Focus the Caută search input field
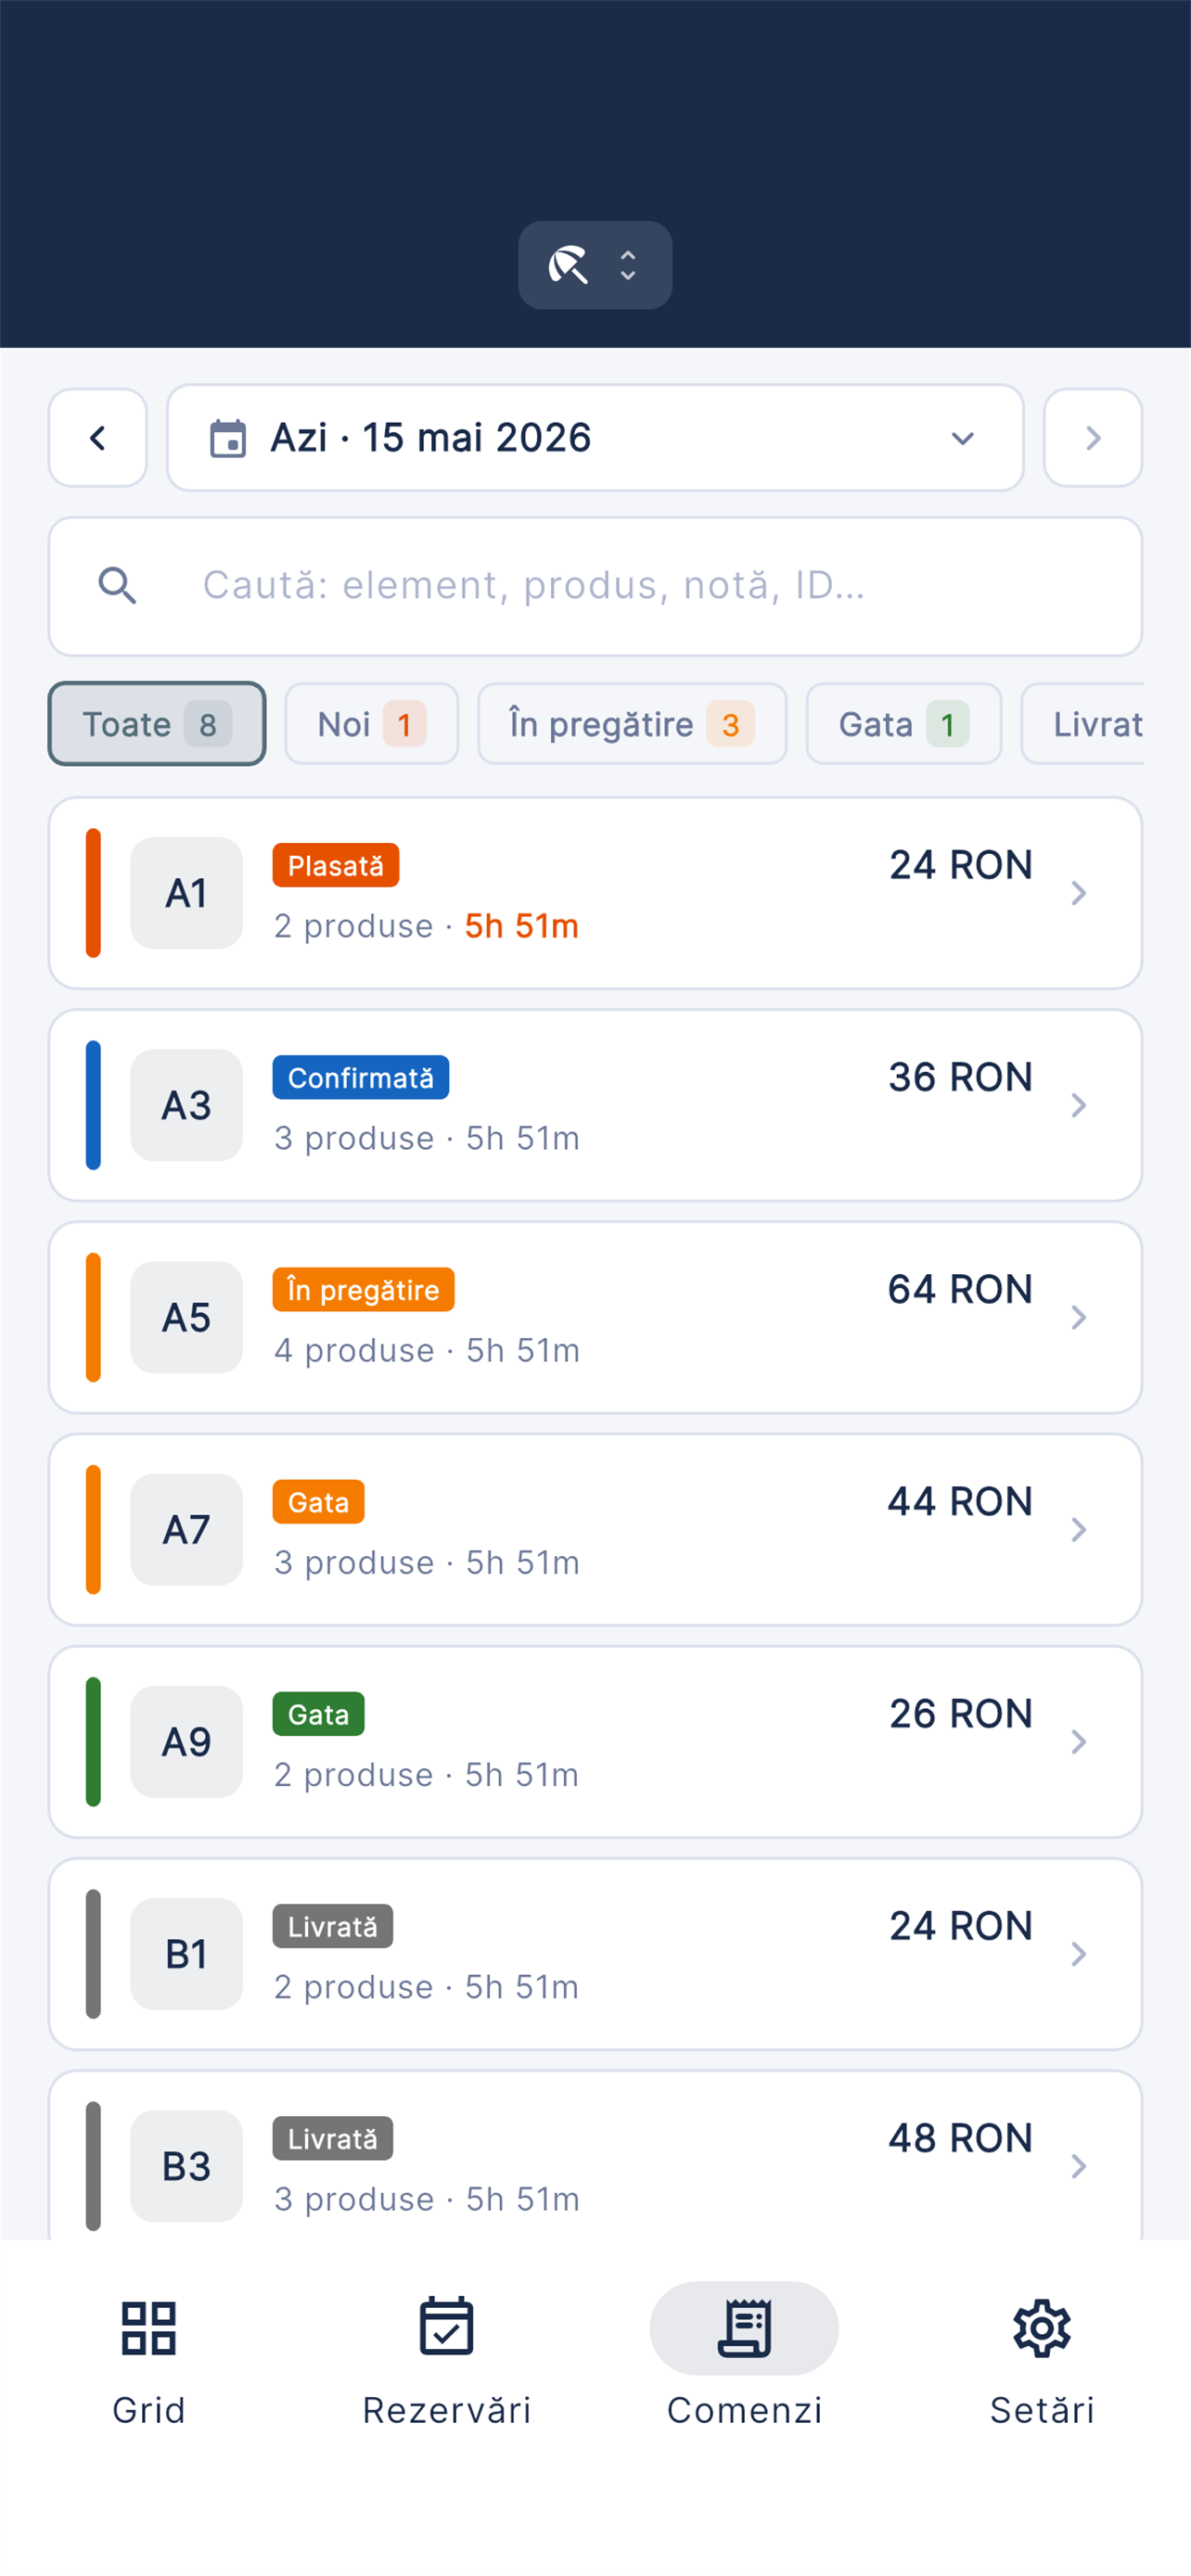 click(x=595, y=586)
